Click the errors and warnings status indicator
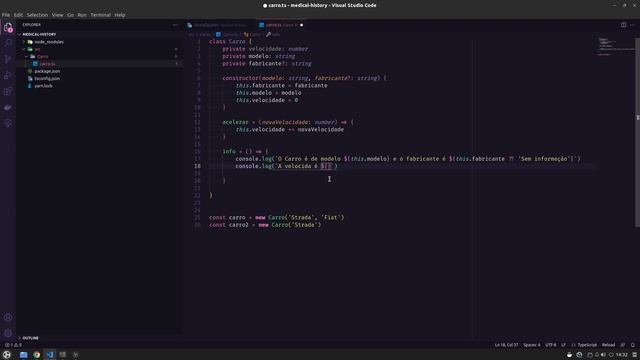640x360 pixels. (x=13, y=345)
